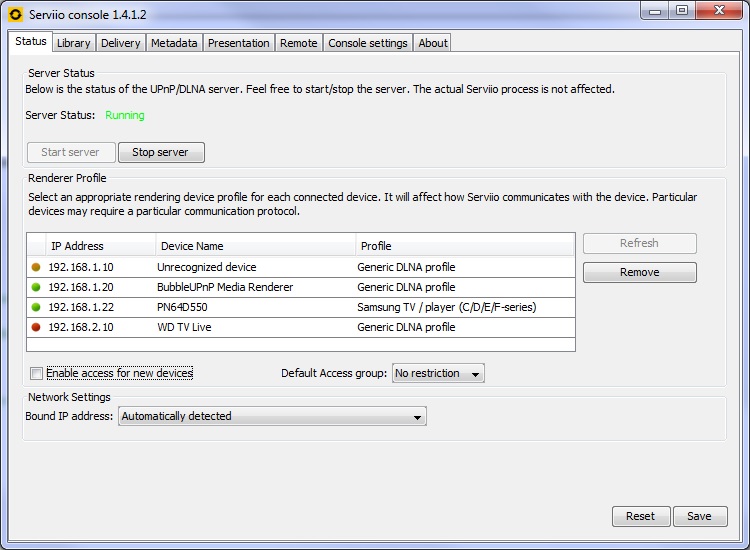Go to the Metadata tab
The height and width of the screenshot is (550, 750).
click(174, 43)
